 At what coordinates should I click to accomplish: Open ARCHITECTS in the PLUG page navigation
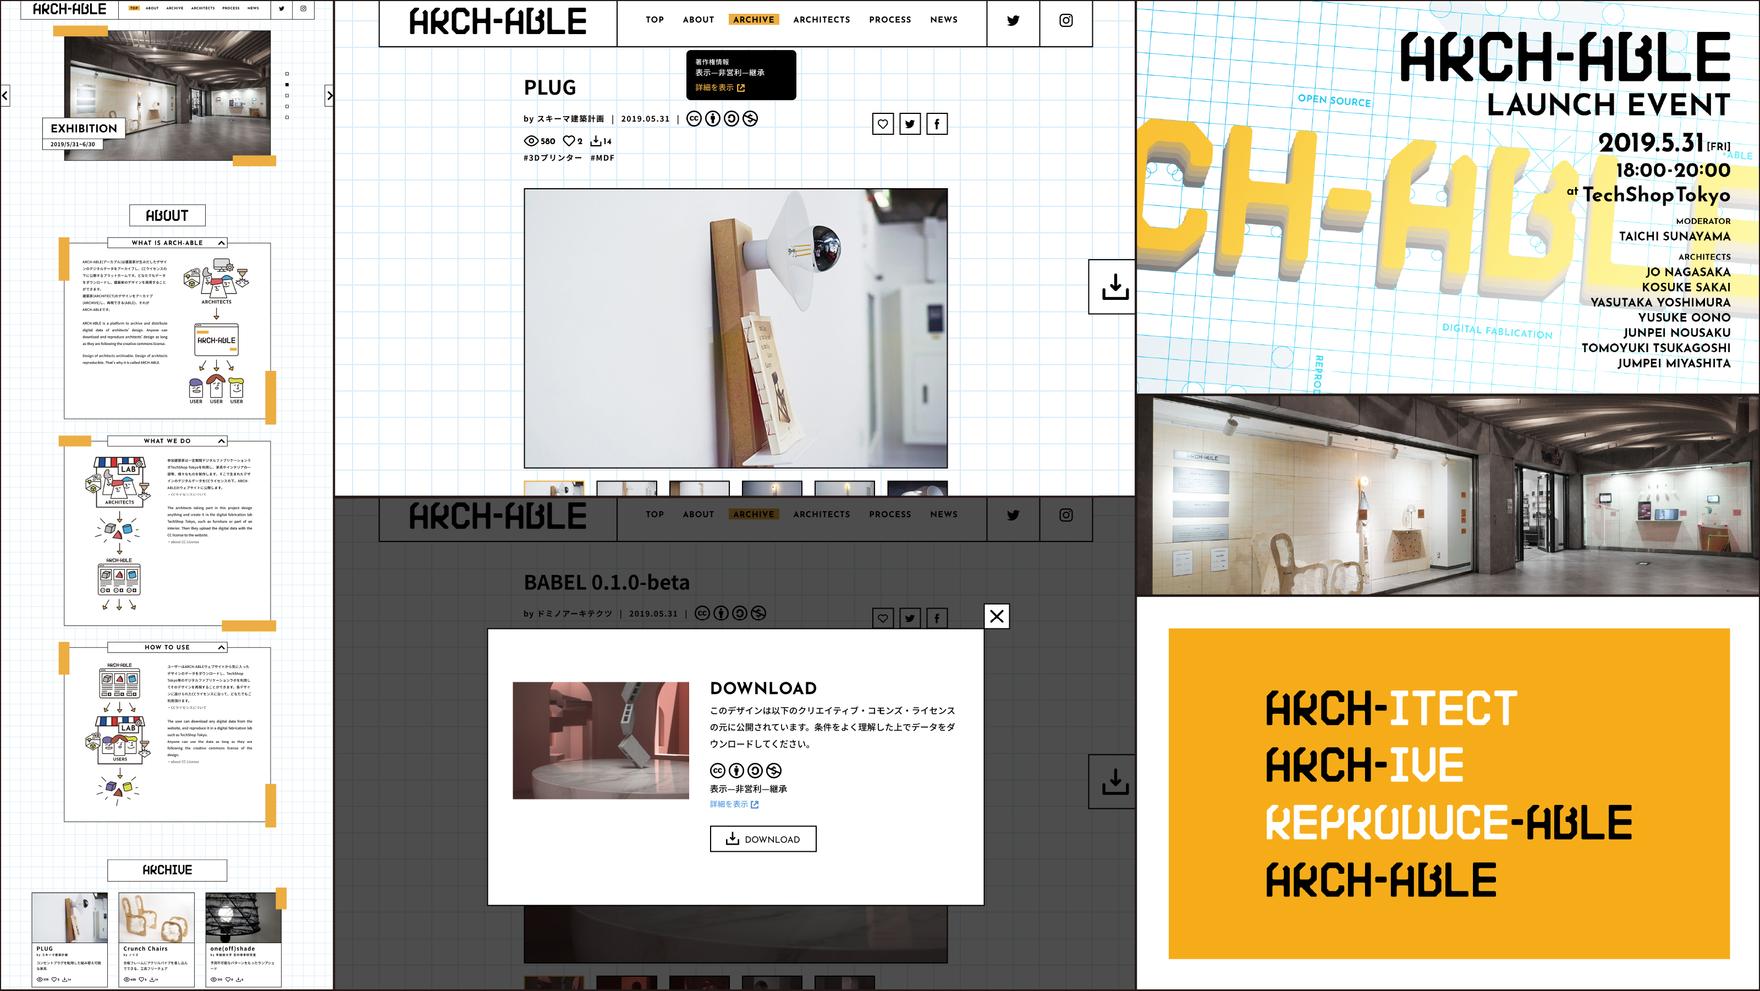821,20
